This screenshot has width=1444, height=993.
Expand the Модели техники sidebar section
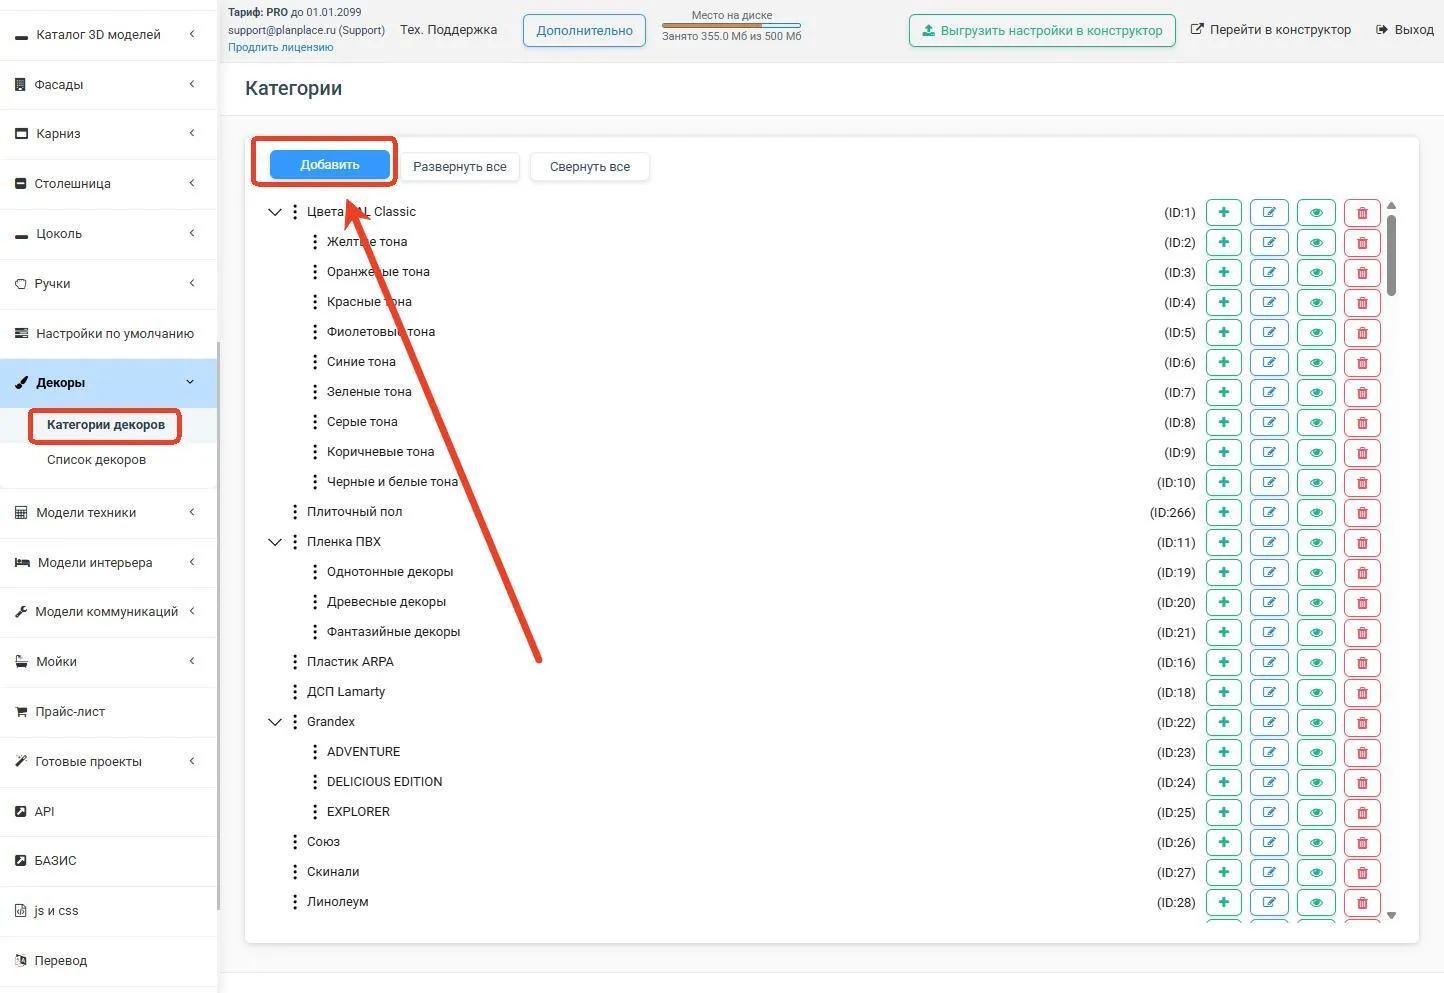pyautogui.click(x=108, y=512)
